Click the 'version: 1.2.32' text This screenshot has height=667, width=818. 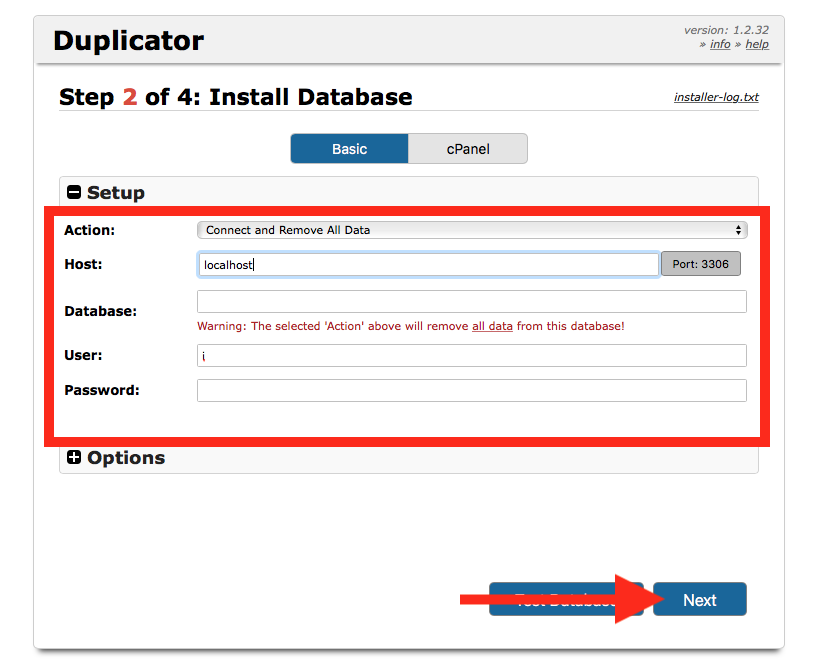click(x=726, y=30)
